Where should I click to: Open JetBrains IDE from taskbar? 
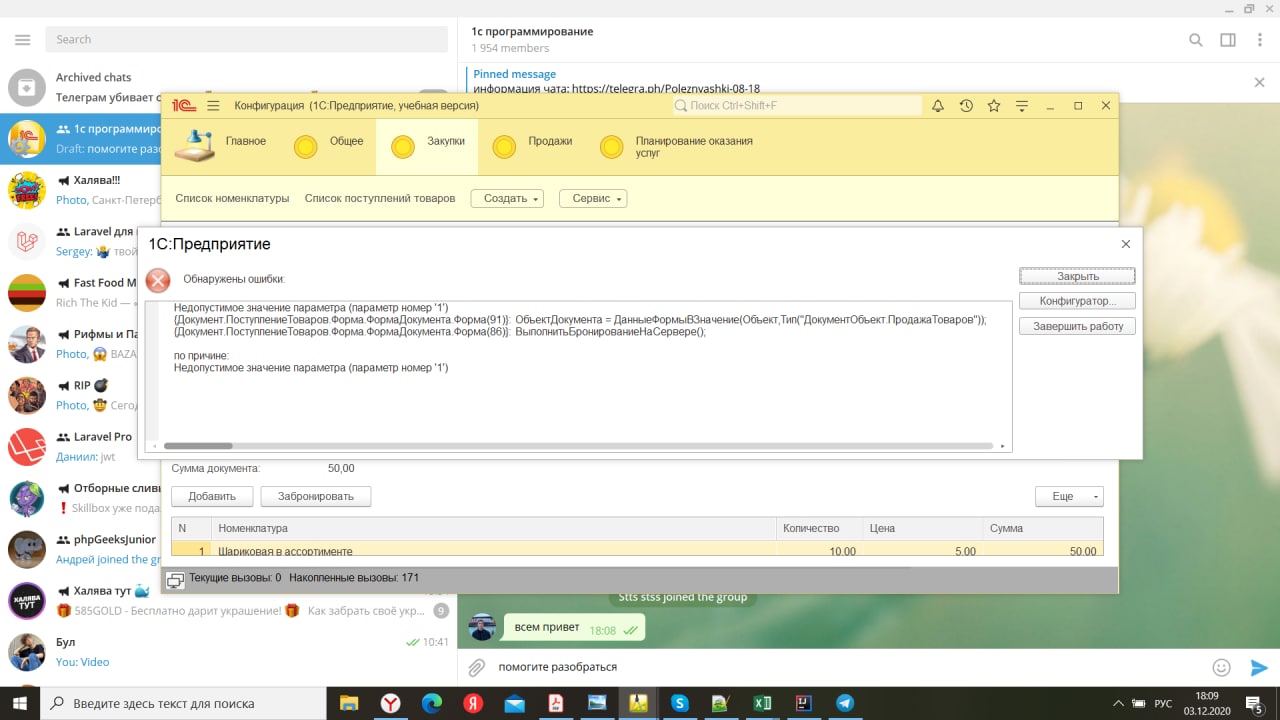point(803,703)
